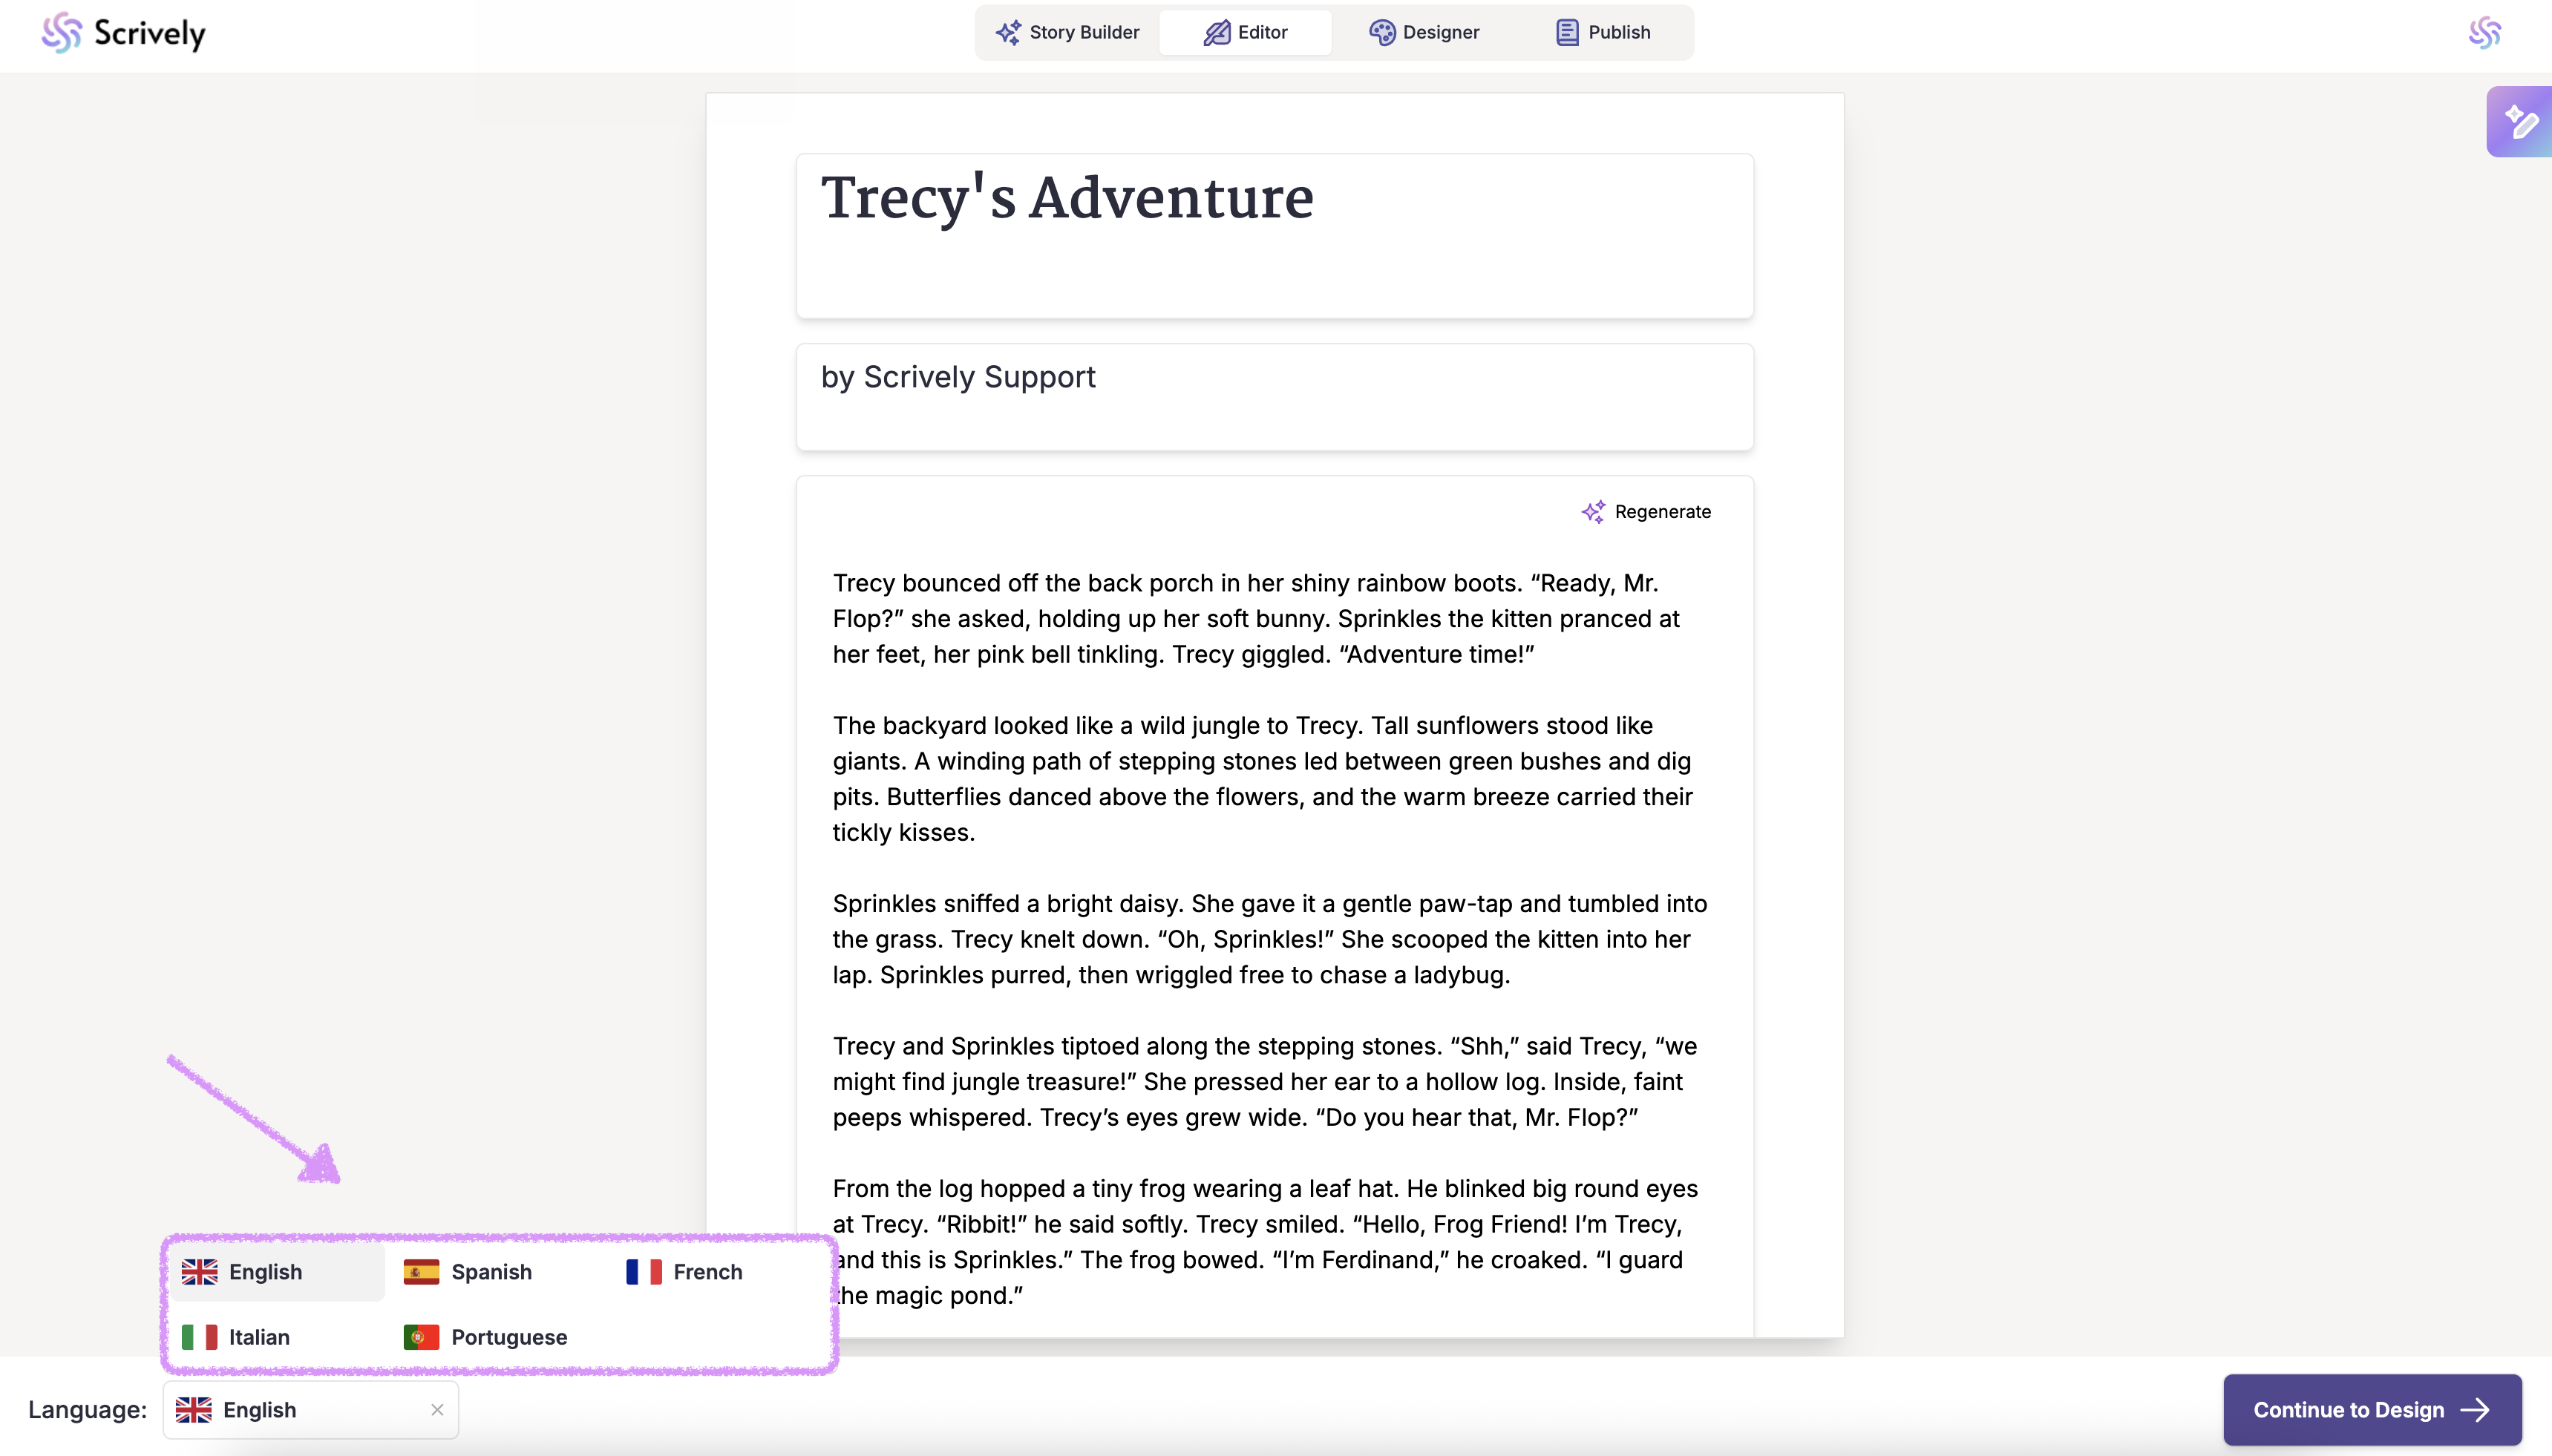Click the profile swirl icon at top right

point(2484,33)
